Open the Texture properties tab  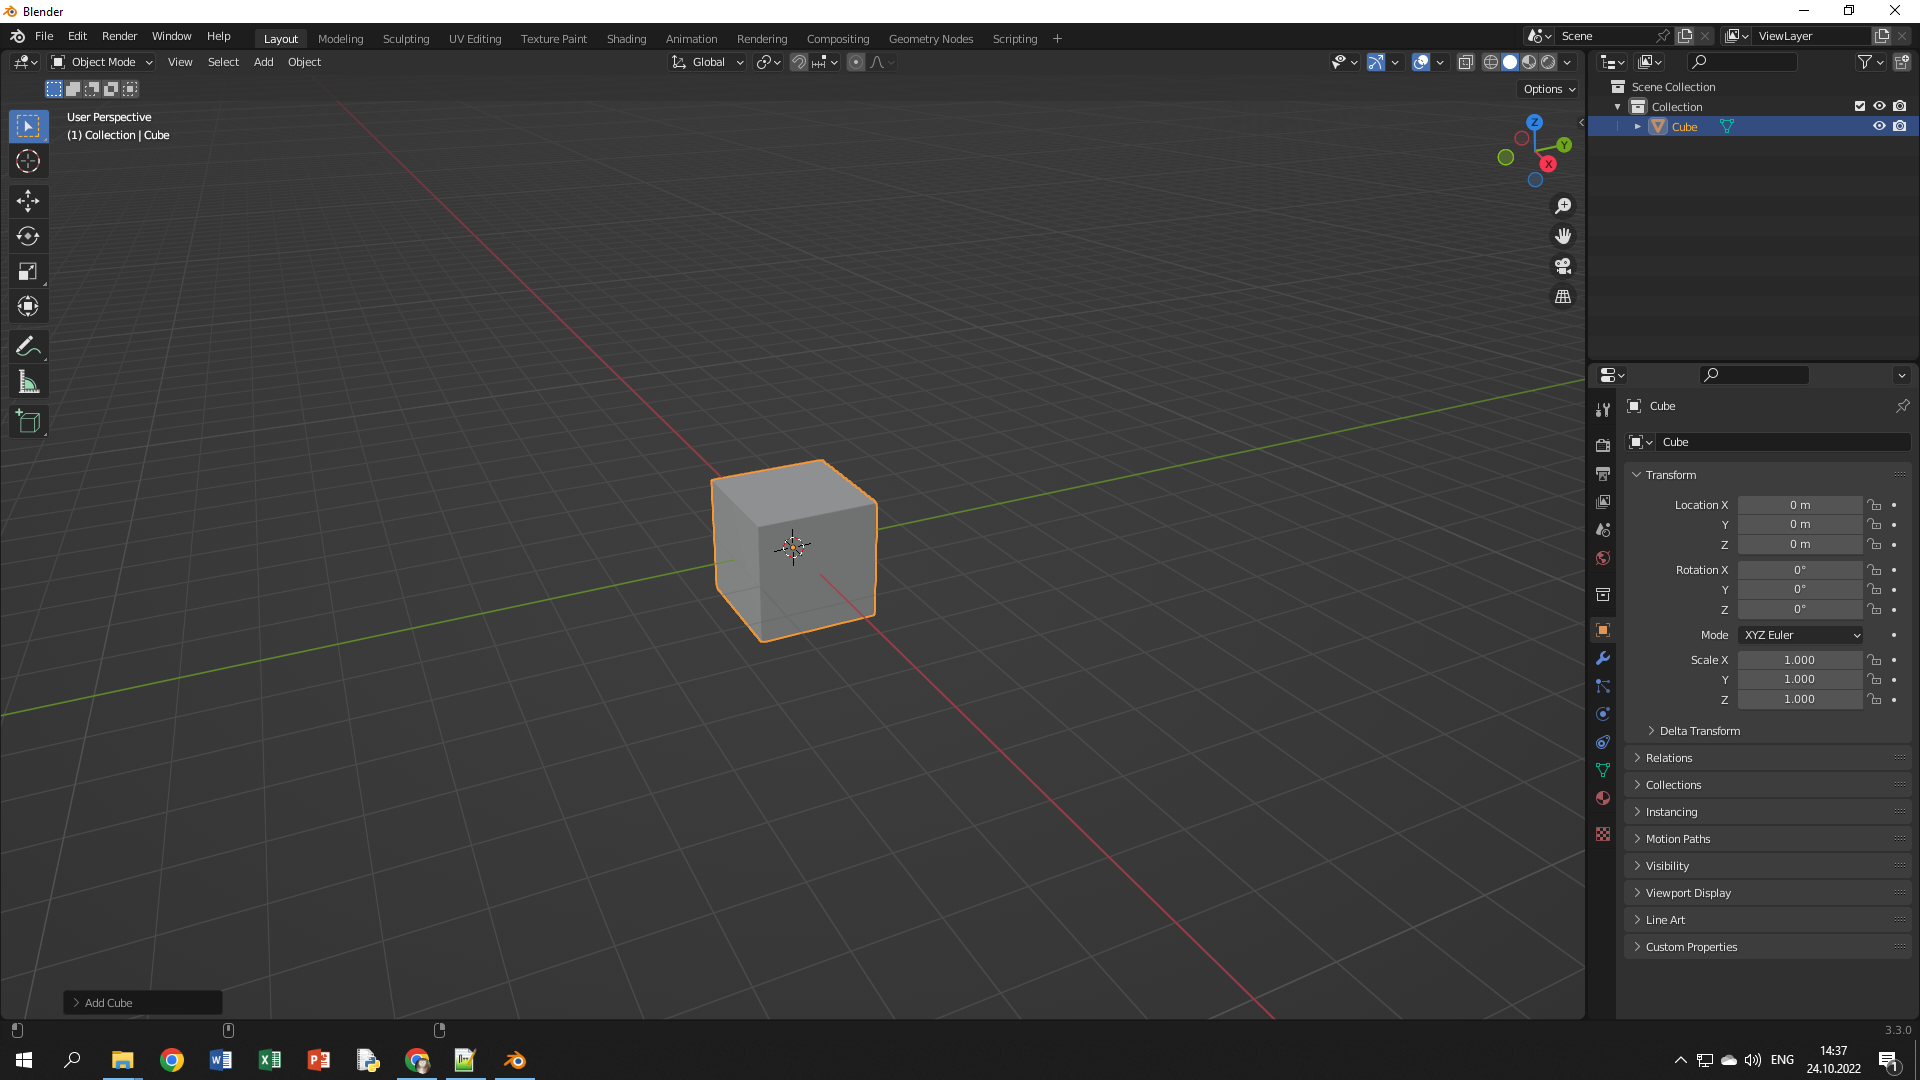(1603, 834)
